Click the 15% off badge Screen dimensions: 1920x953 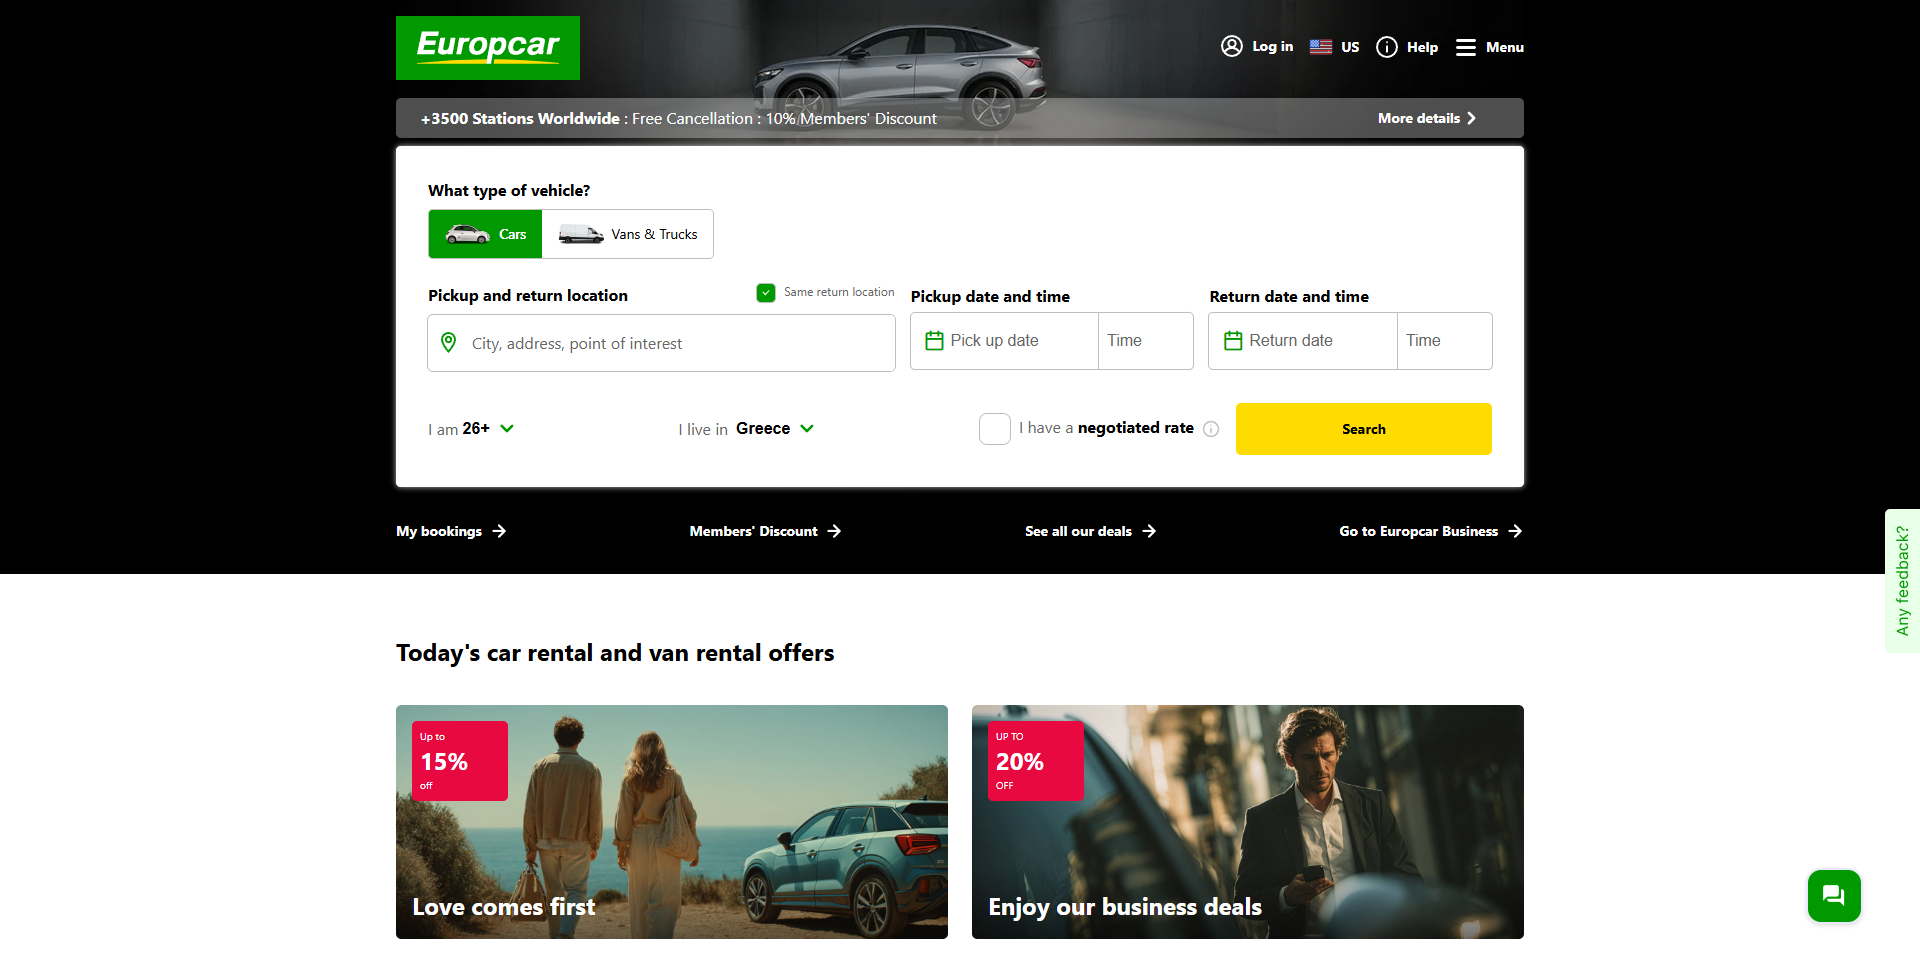click(460, 761)
